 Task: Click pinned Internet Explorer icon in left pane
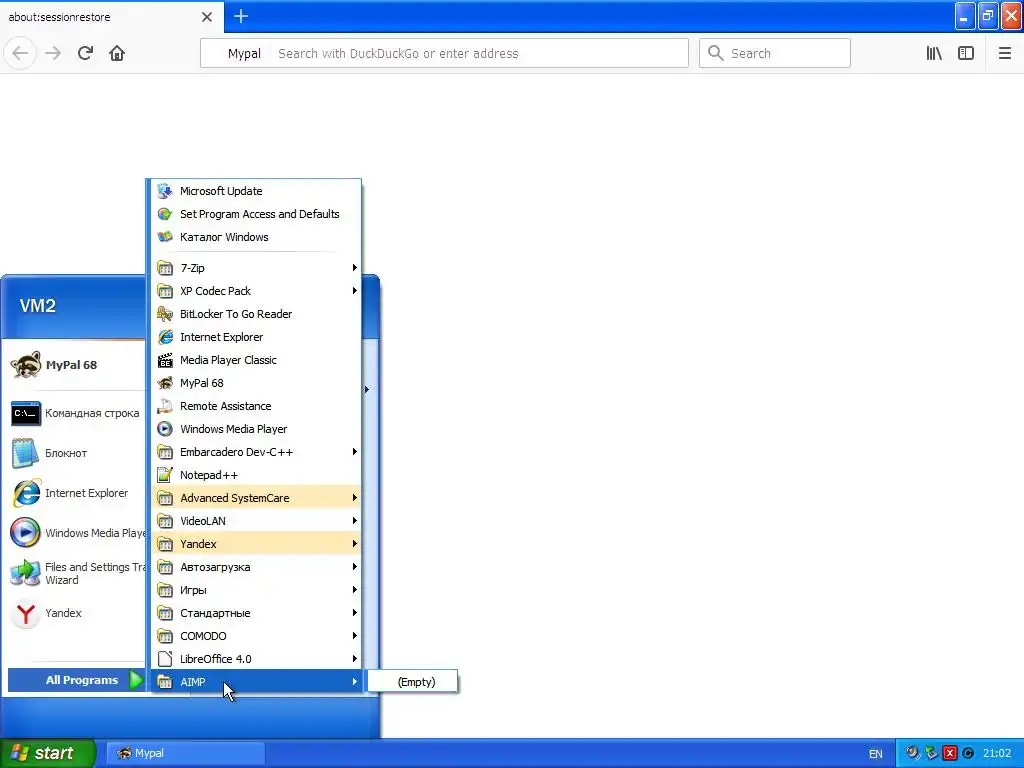25,493
